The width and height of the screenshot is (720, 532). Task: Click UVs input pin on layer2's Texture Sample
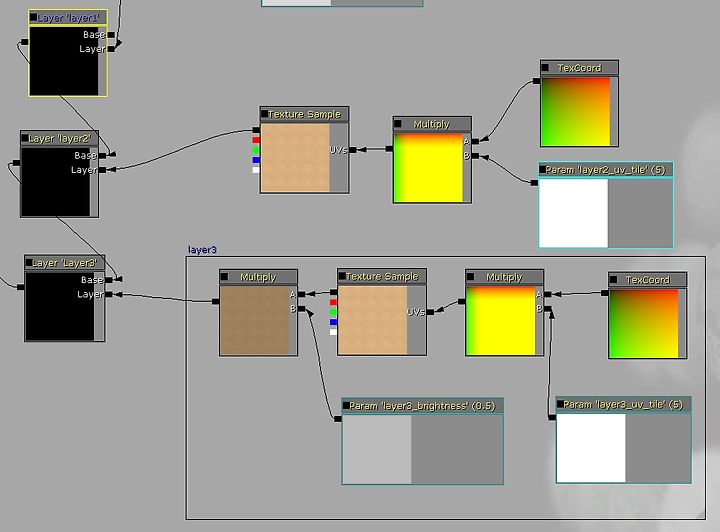tap(353, 150)
